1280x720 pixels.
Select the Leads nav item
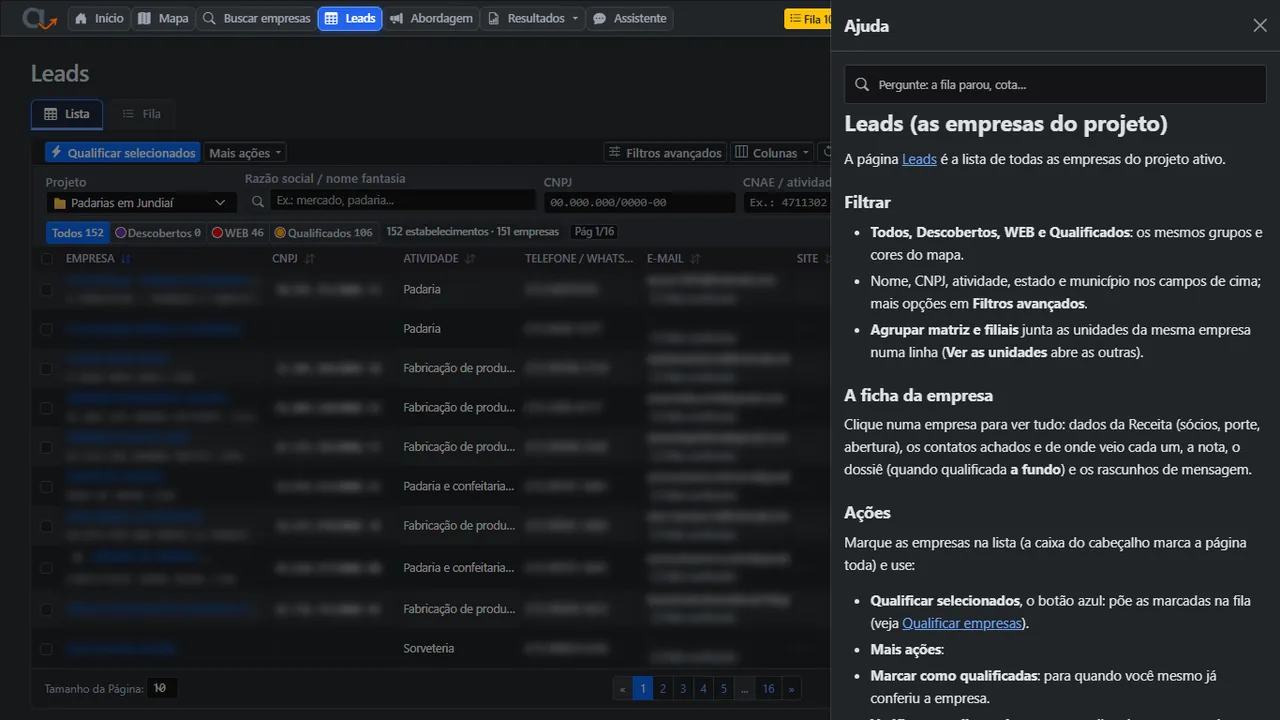point(350,18)
